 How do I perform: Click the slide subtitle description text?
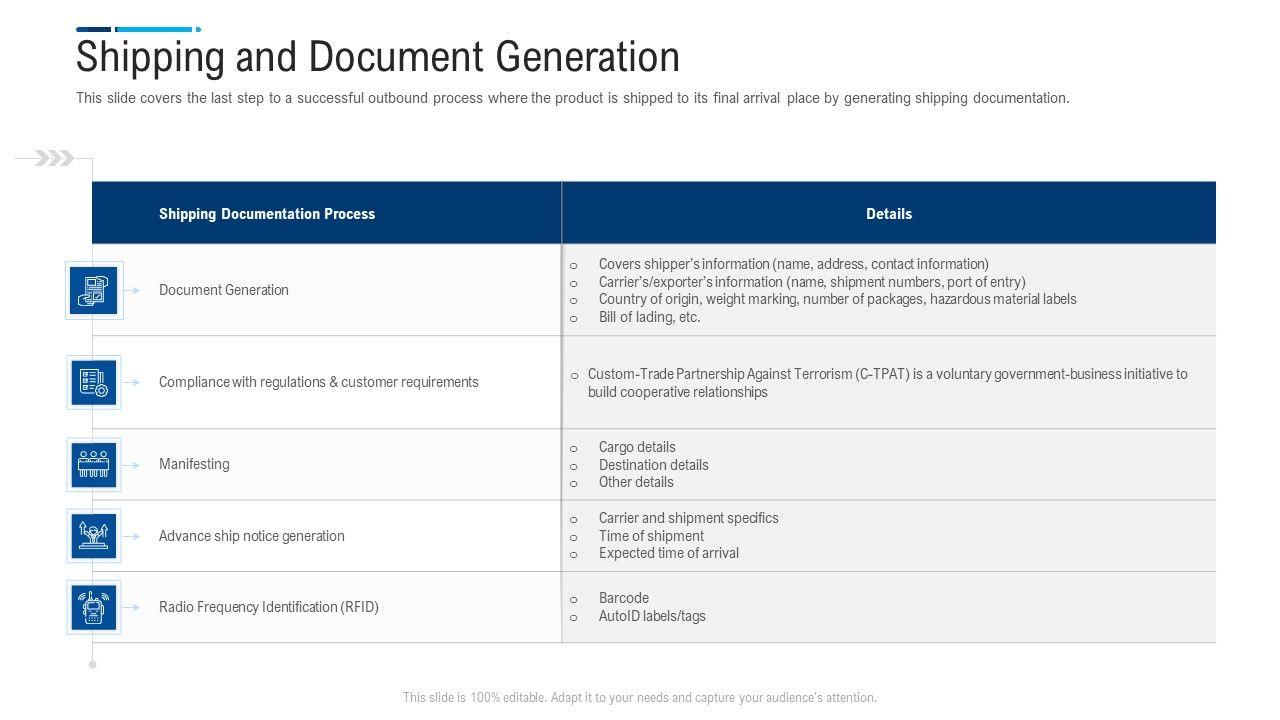[572, 98]
